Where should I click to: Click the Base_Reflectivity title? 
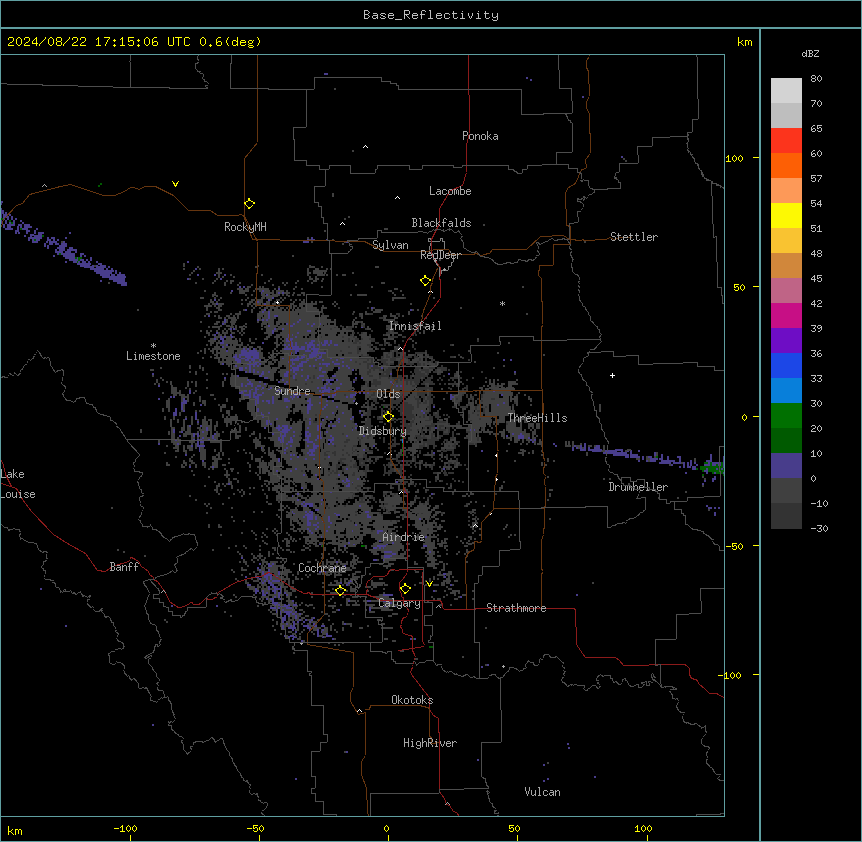(431, 15)
